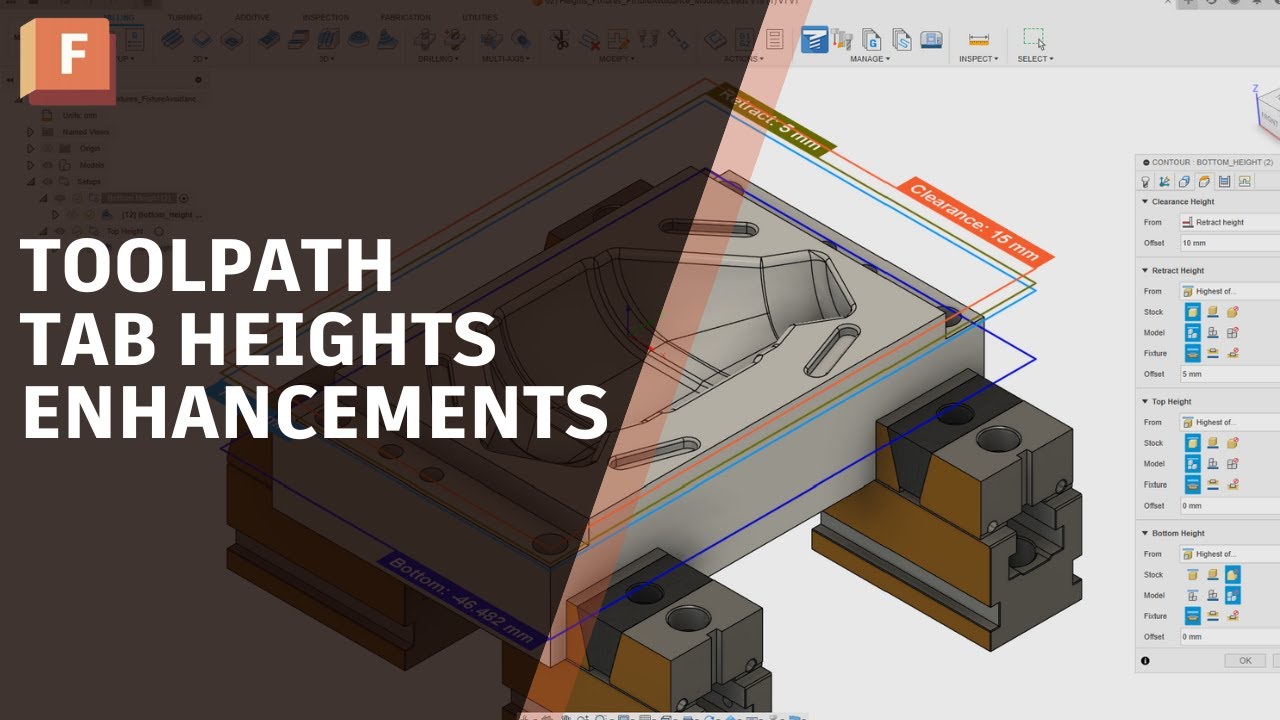Open the Machine Library icon

(x=931, y=40)
